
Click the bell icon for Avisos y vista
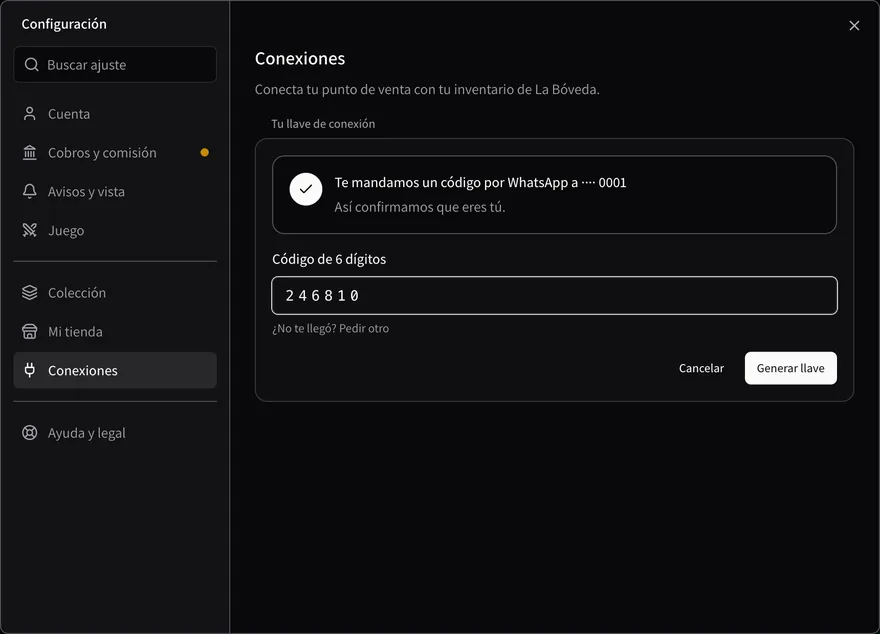click(30, 191)
